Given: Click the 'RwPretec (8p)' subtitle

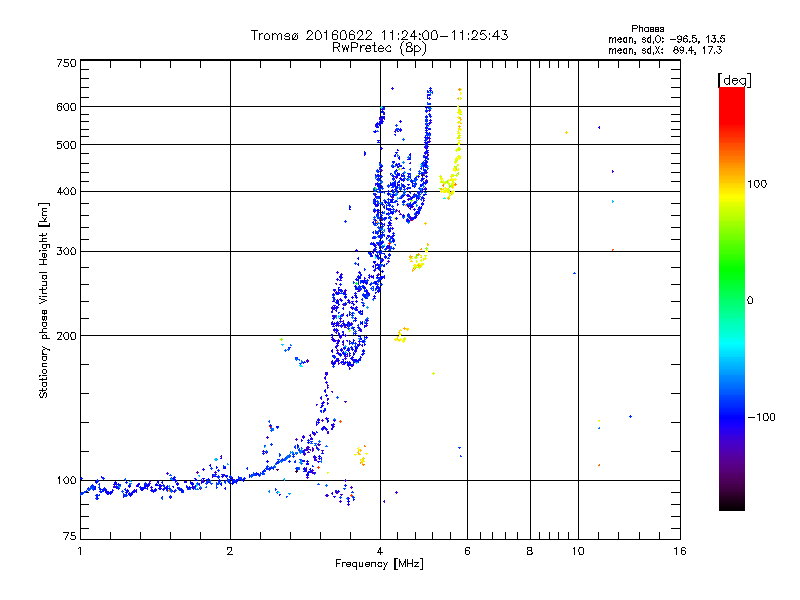Looking at the screenshot, I should tap(379, 48).
